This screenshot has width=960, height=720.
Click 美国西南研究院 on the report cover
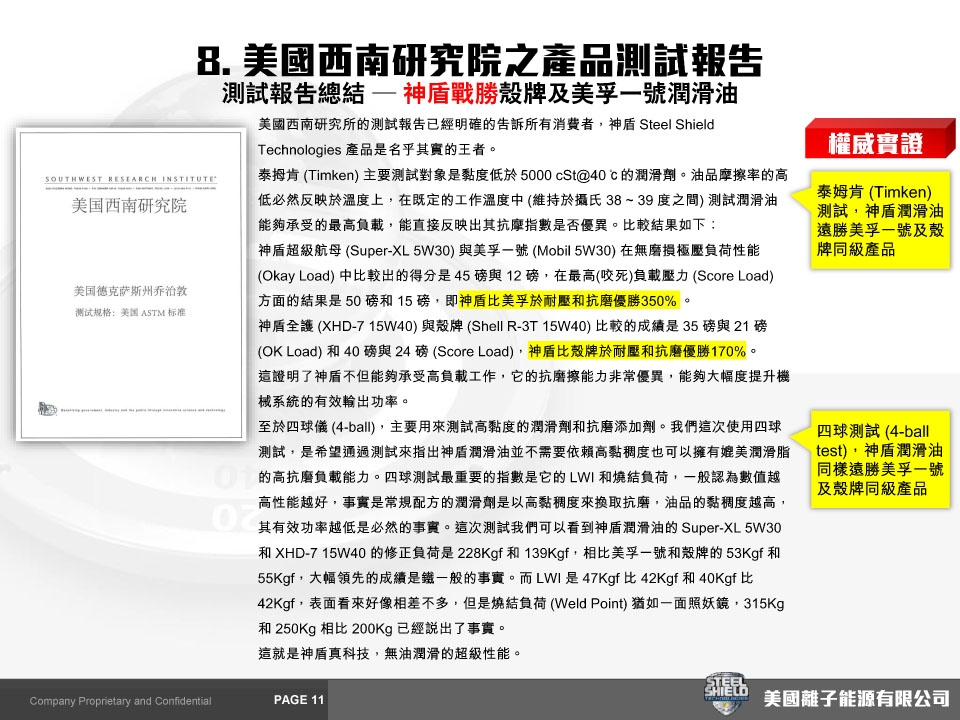pos(129,206)
